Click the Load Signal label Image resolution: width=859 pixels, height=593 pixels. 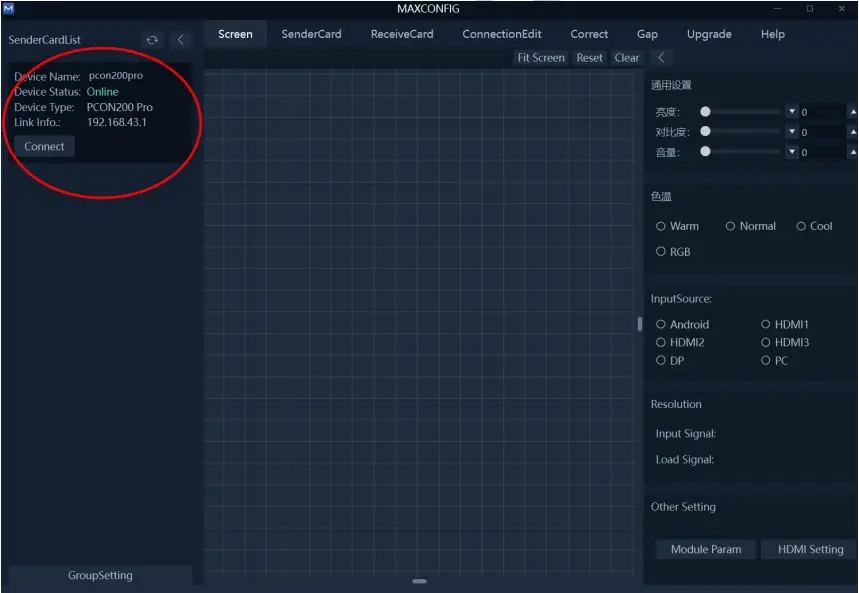click(x=684, y=459)
